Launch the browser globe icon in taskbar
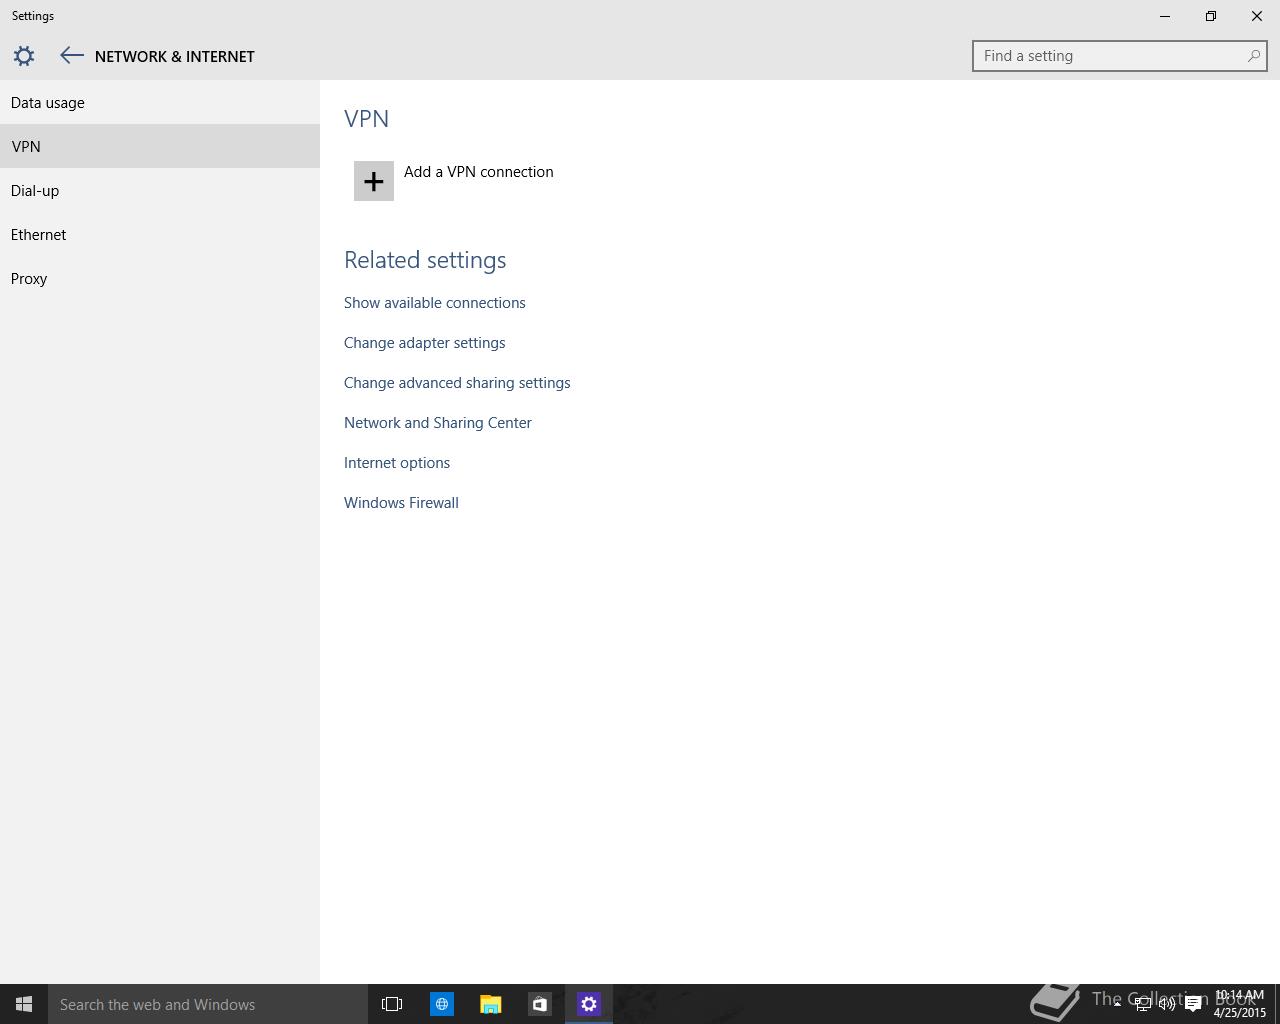Viewport: 1280px width, 1024px height. click(441, 1004)
